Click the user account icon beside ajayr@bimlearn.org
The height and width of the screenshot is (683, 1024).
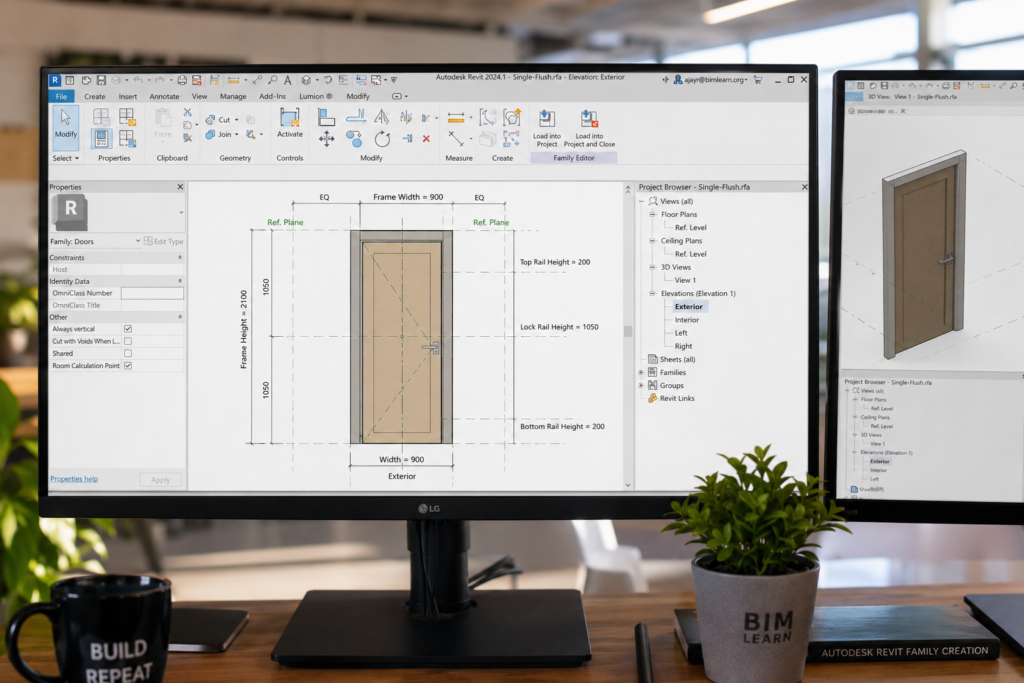point(678,80)
